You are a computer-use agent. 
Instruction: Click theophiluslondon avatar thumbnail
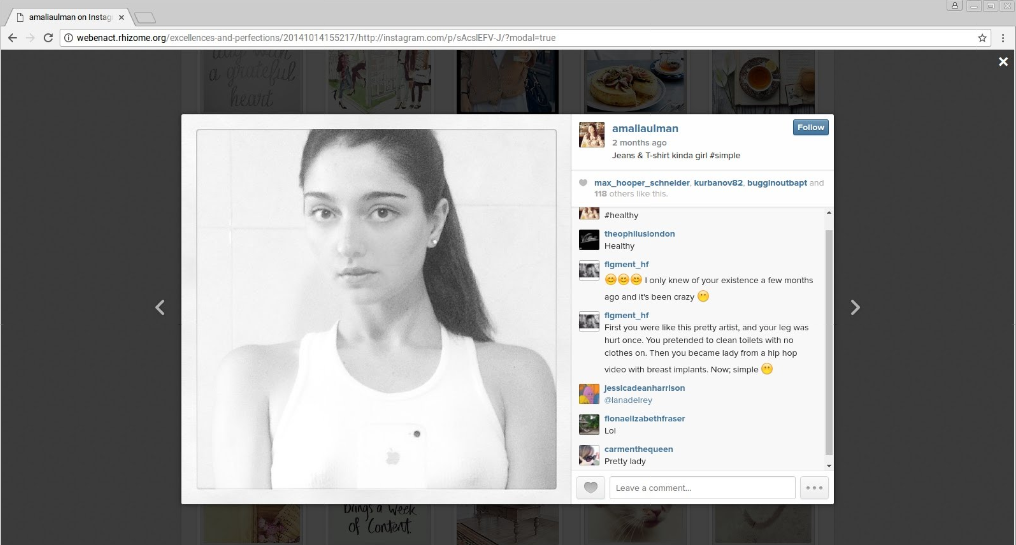[589, 240]
